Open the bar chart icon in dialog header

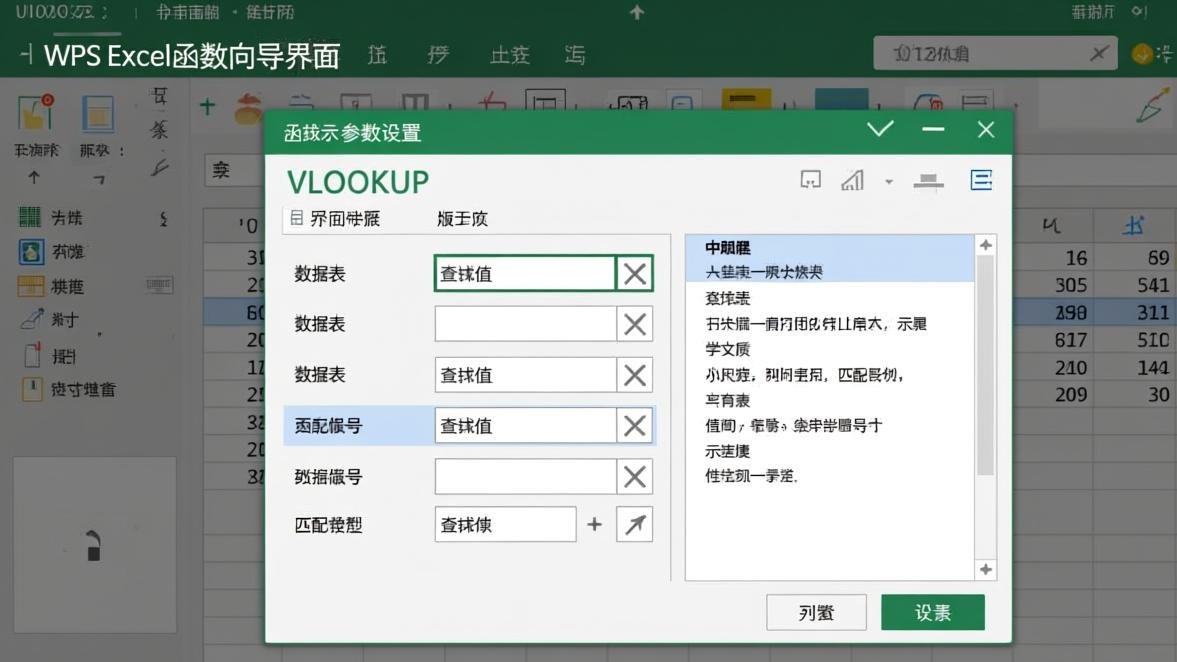tap(852, 180)
